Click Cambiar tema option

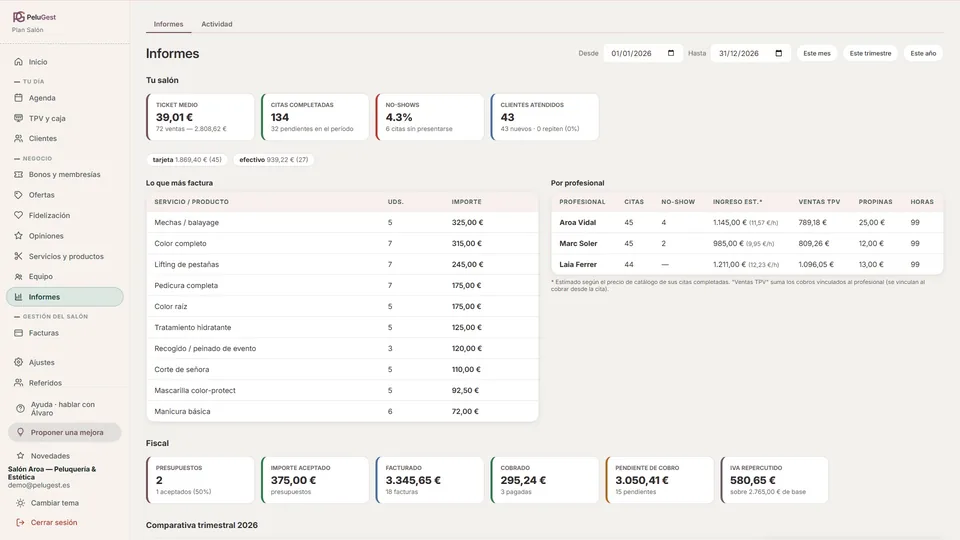click(x=54, y=503)
